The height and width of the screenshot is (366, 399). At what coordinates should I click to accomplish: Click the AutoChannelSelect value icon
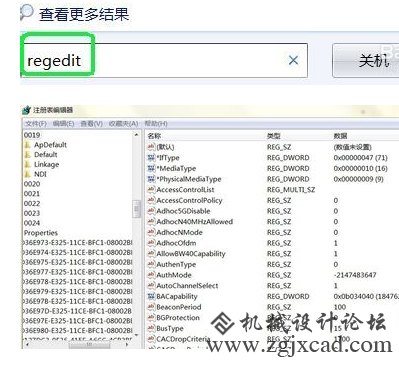point(151,285)
